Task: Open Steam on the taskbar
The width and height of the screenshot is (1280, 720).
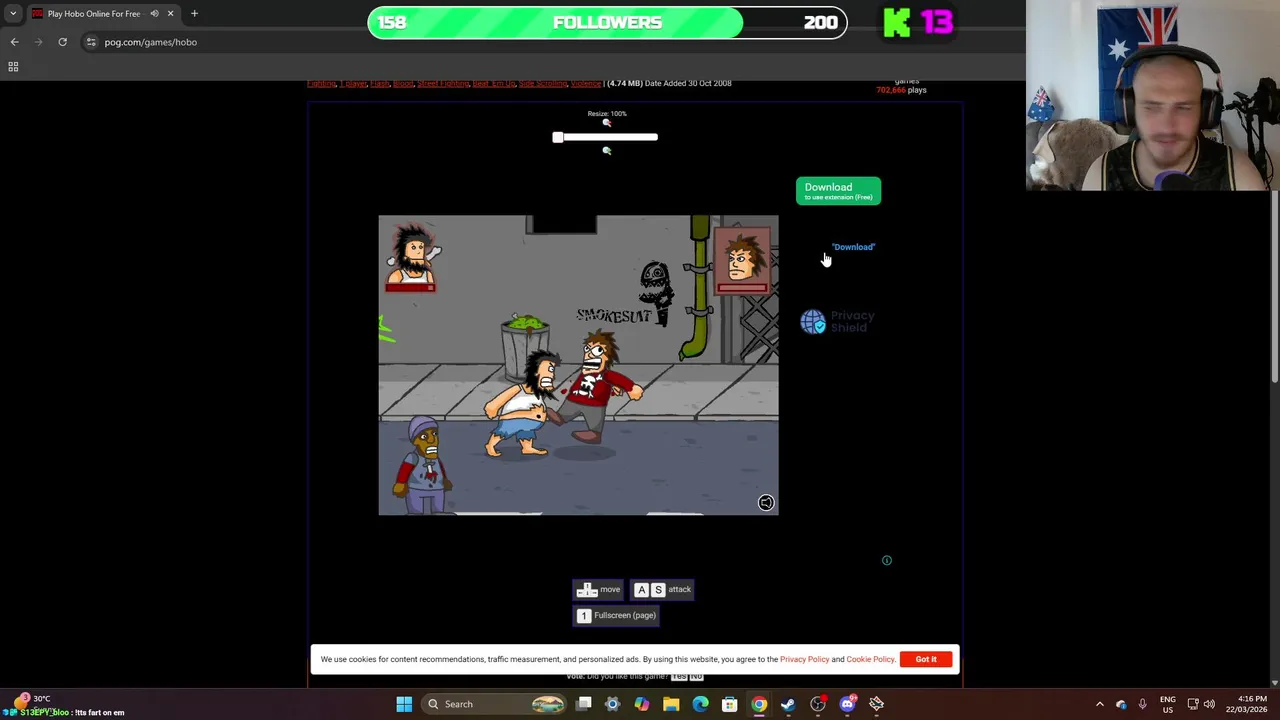Action: point(788,704)
